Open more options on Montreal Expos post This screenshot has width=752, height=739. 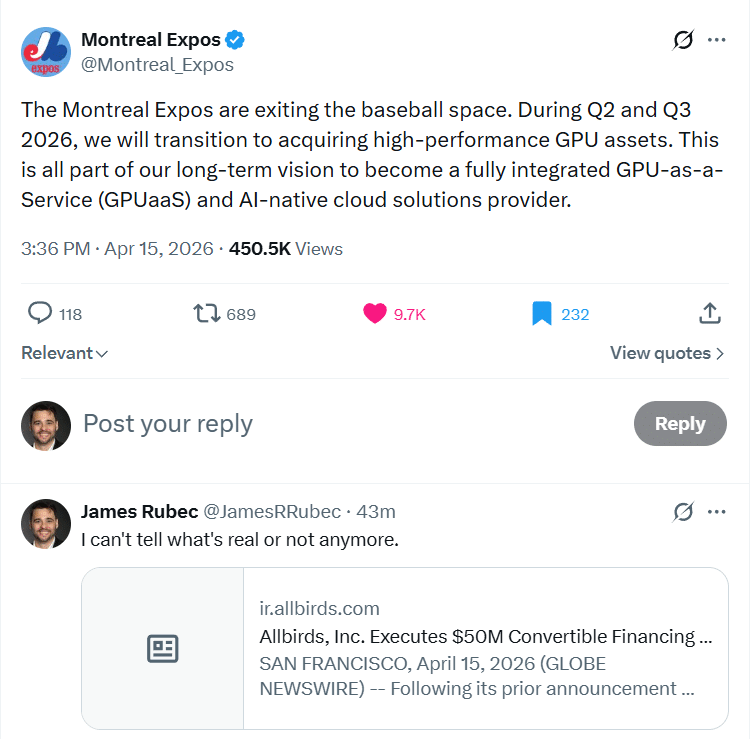pos(717,40)
